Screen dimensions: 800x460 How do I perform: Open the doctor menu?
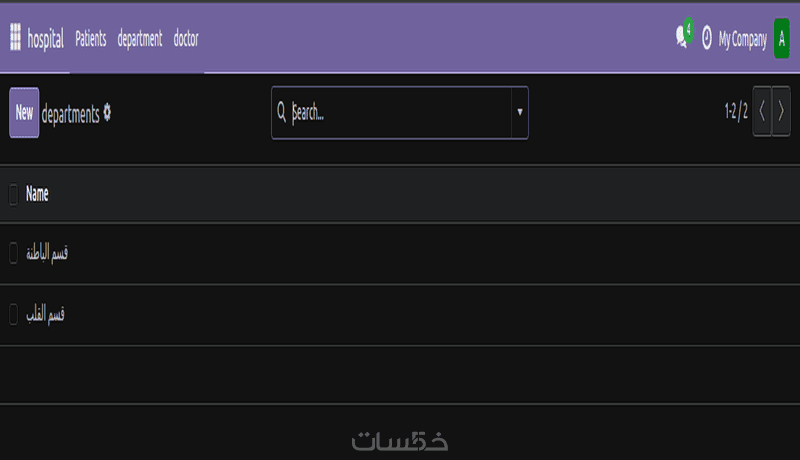point(186,39)
